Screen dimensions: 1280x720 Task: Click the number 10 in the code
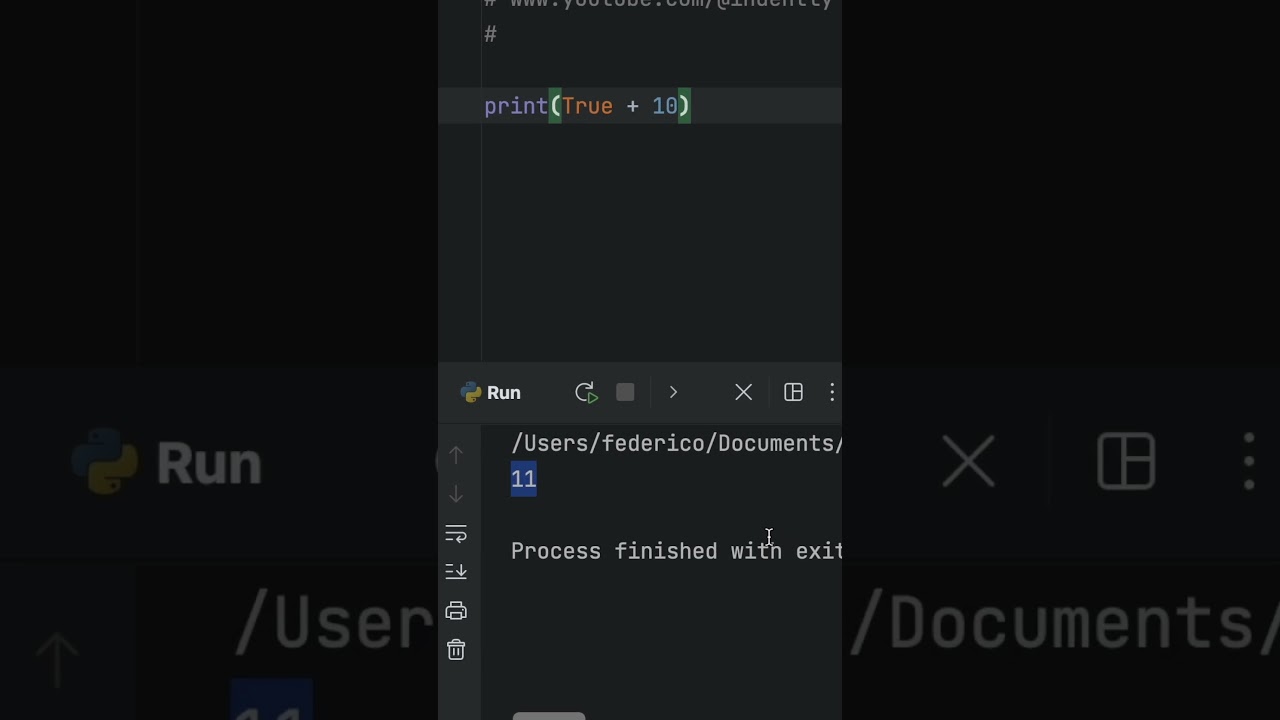665,106
